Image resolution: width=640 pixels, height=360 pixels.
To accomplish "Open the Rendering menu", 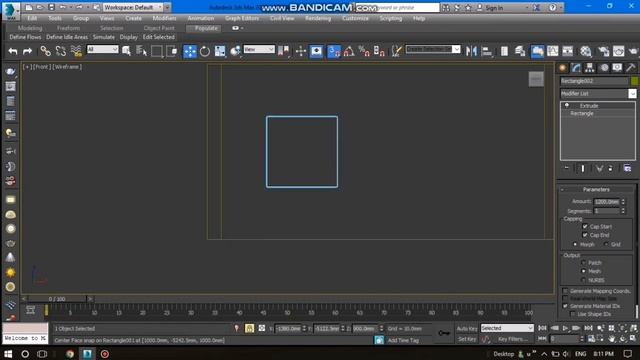I will coord(318,18).
